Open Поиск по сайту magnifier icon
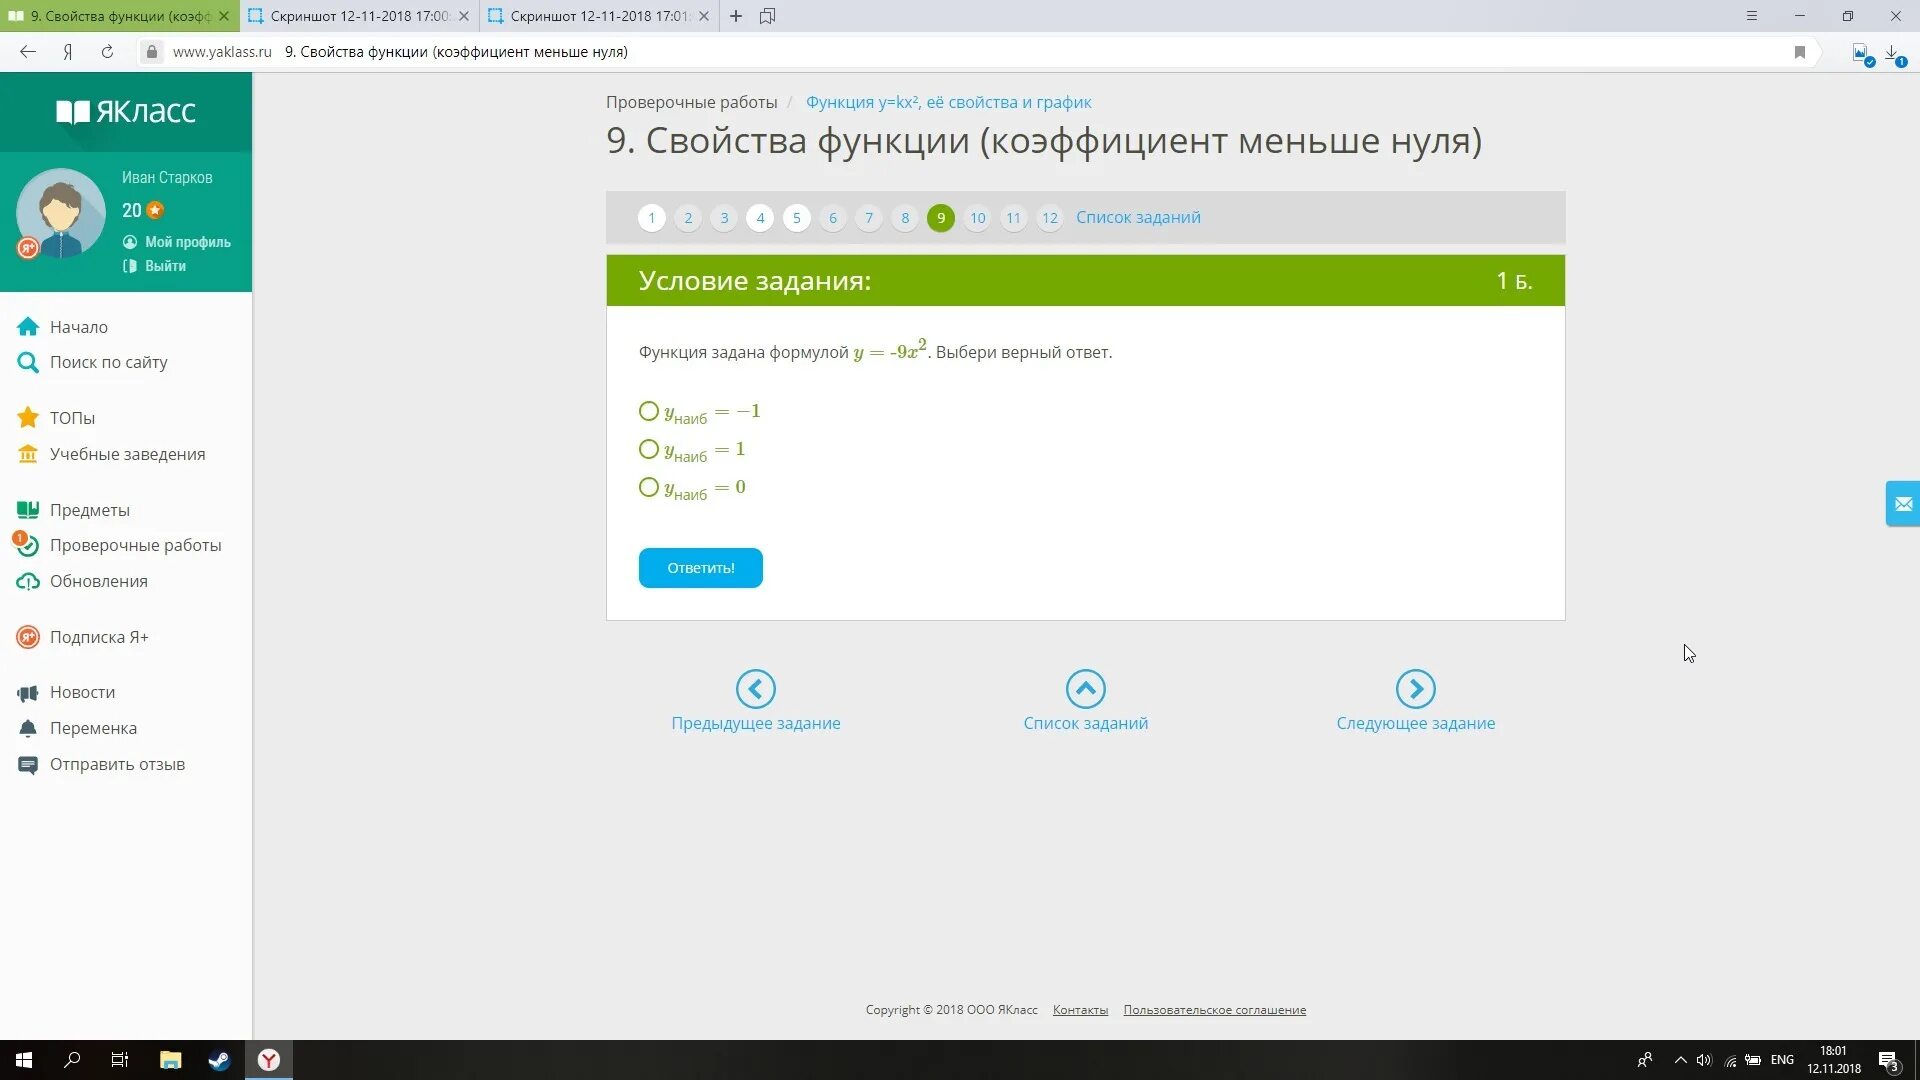 (x=28, y=362)
